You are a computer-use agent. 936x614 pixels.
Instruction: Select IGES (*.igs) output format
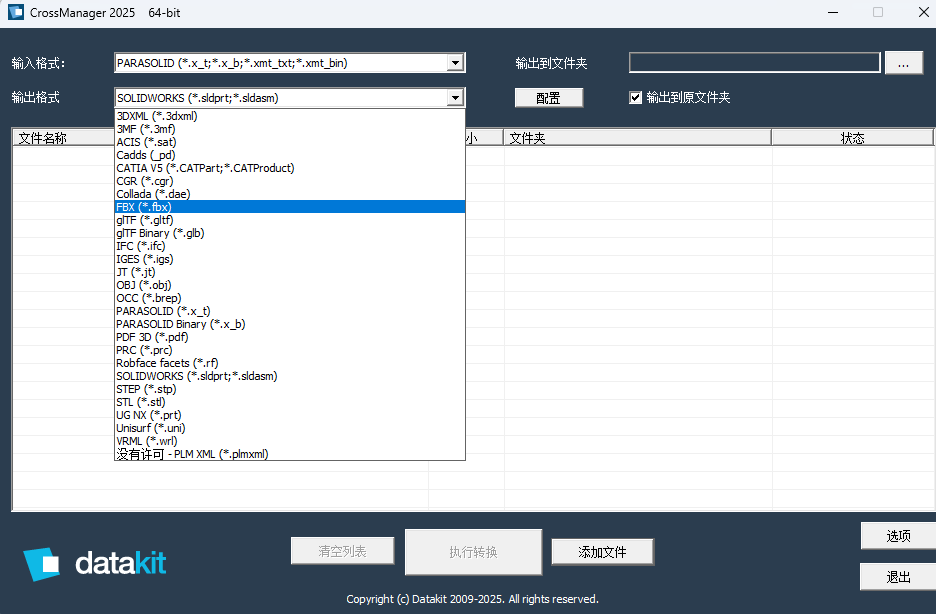290,259
